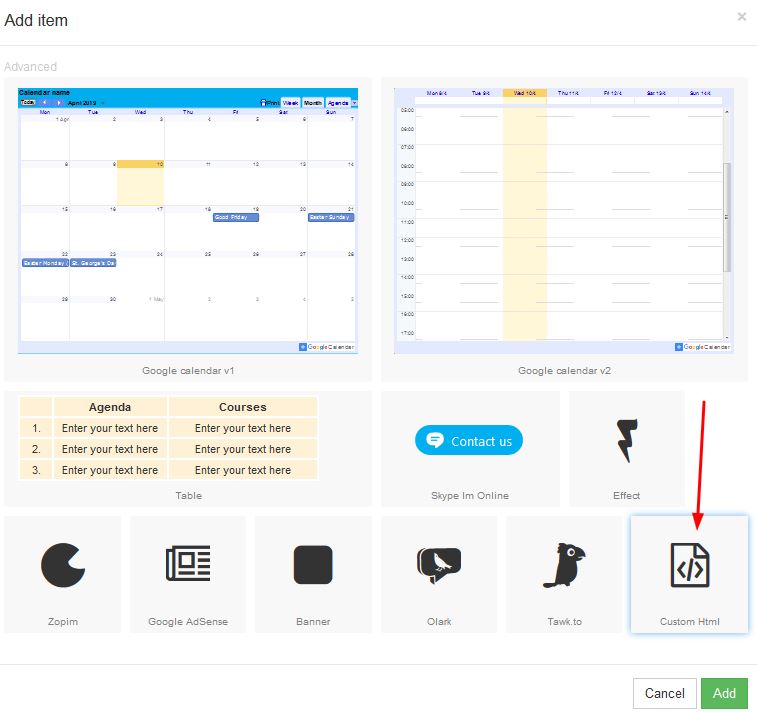
Task: Switch calendar v1 to Month tab
Action: click(x=313, y=103)
